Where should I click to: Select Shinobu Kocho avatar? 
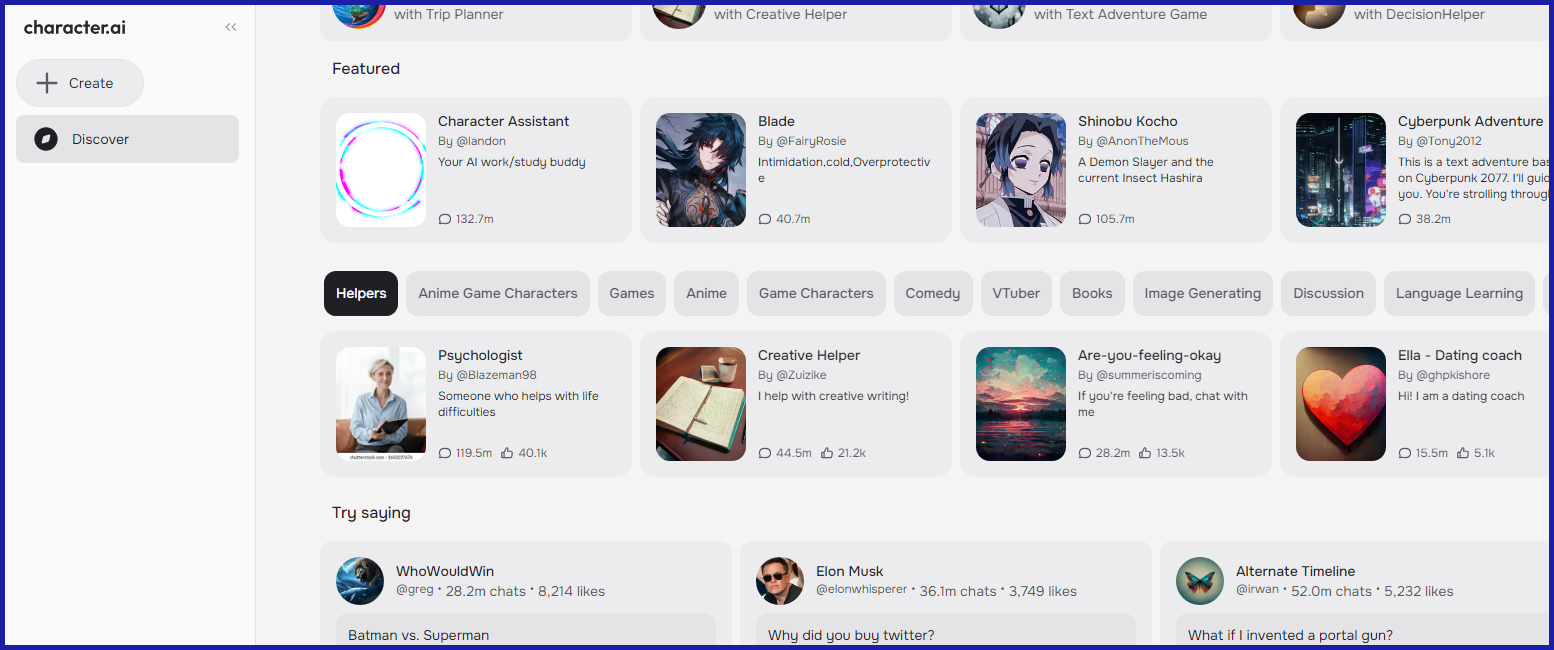1021,170
